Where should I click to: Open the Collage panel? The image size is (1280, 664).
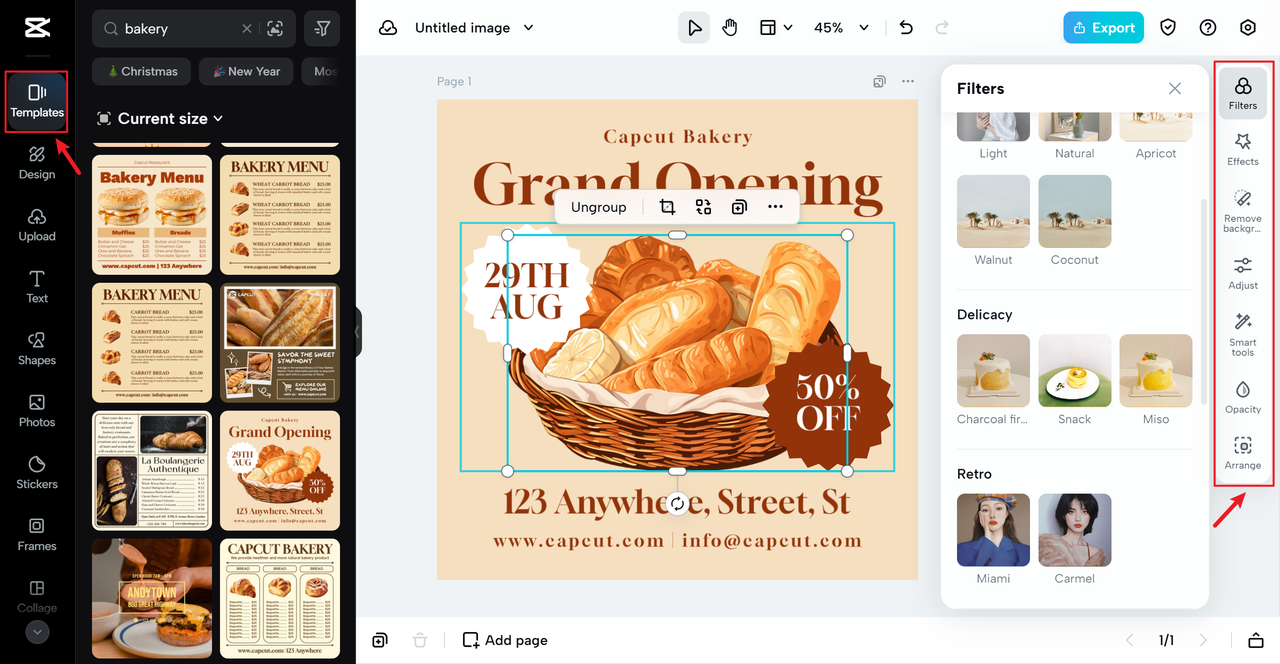click(x=37, y=596)
